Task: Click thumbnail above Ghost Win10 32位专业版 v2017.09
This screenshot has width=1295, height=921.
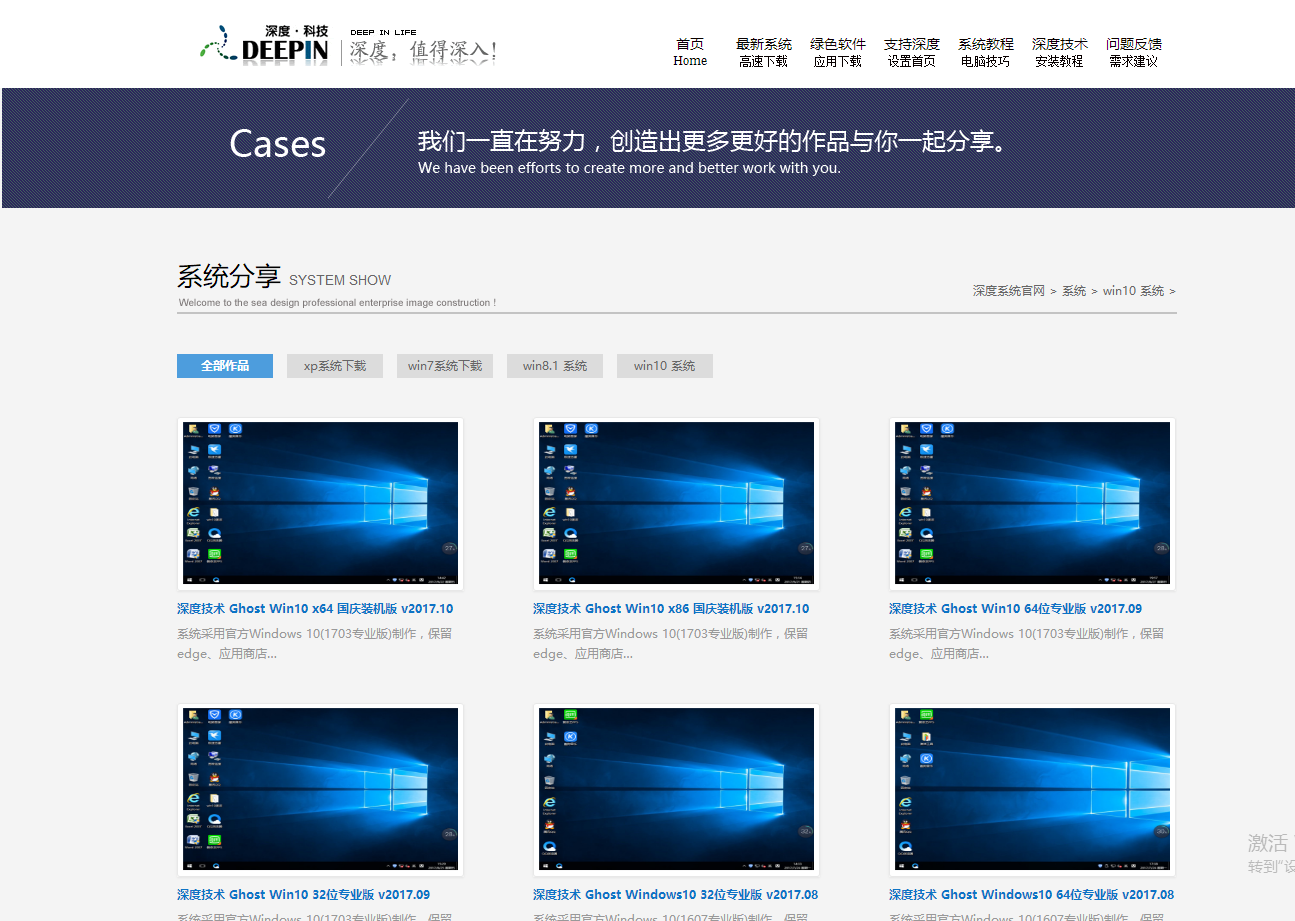Action: click(x=320, y=790)
